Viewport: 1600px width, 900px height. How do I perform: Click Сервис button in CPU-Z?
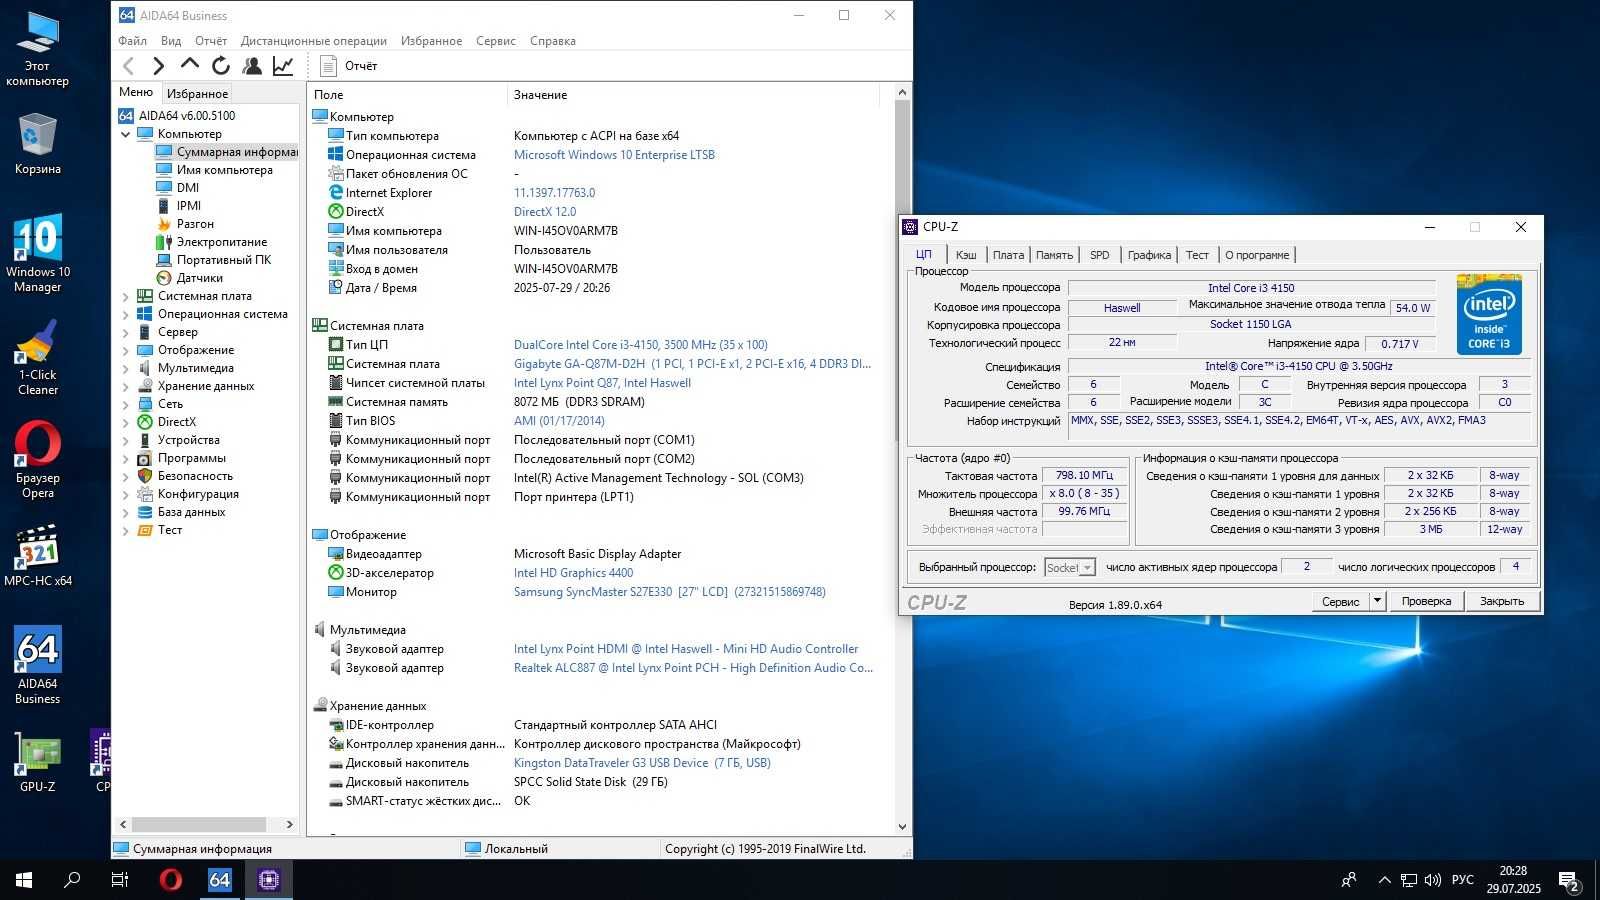pos(1340,601)
